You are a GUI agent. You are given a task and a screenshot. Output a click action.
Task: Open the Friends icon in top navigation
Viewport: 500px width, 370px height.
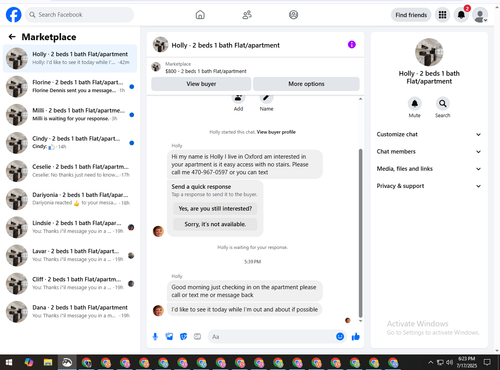pos(247,15)
